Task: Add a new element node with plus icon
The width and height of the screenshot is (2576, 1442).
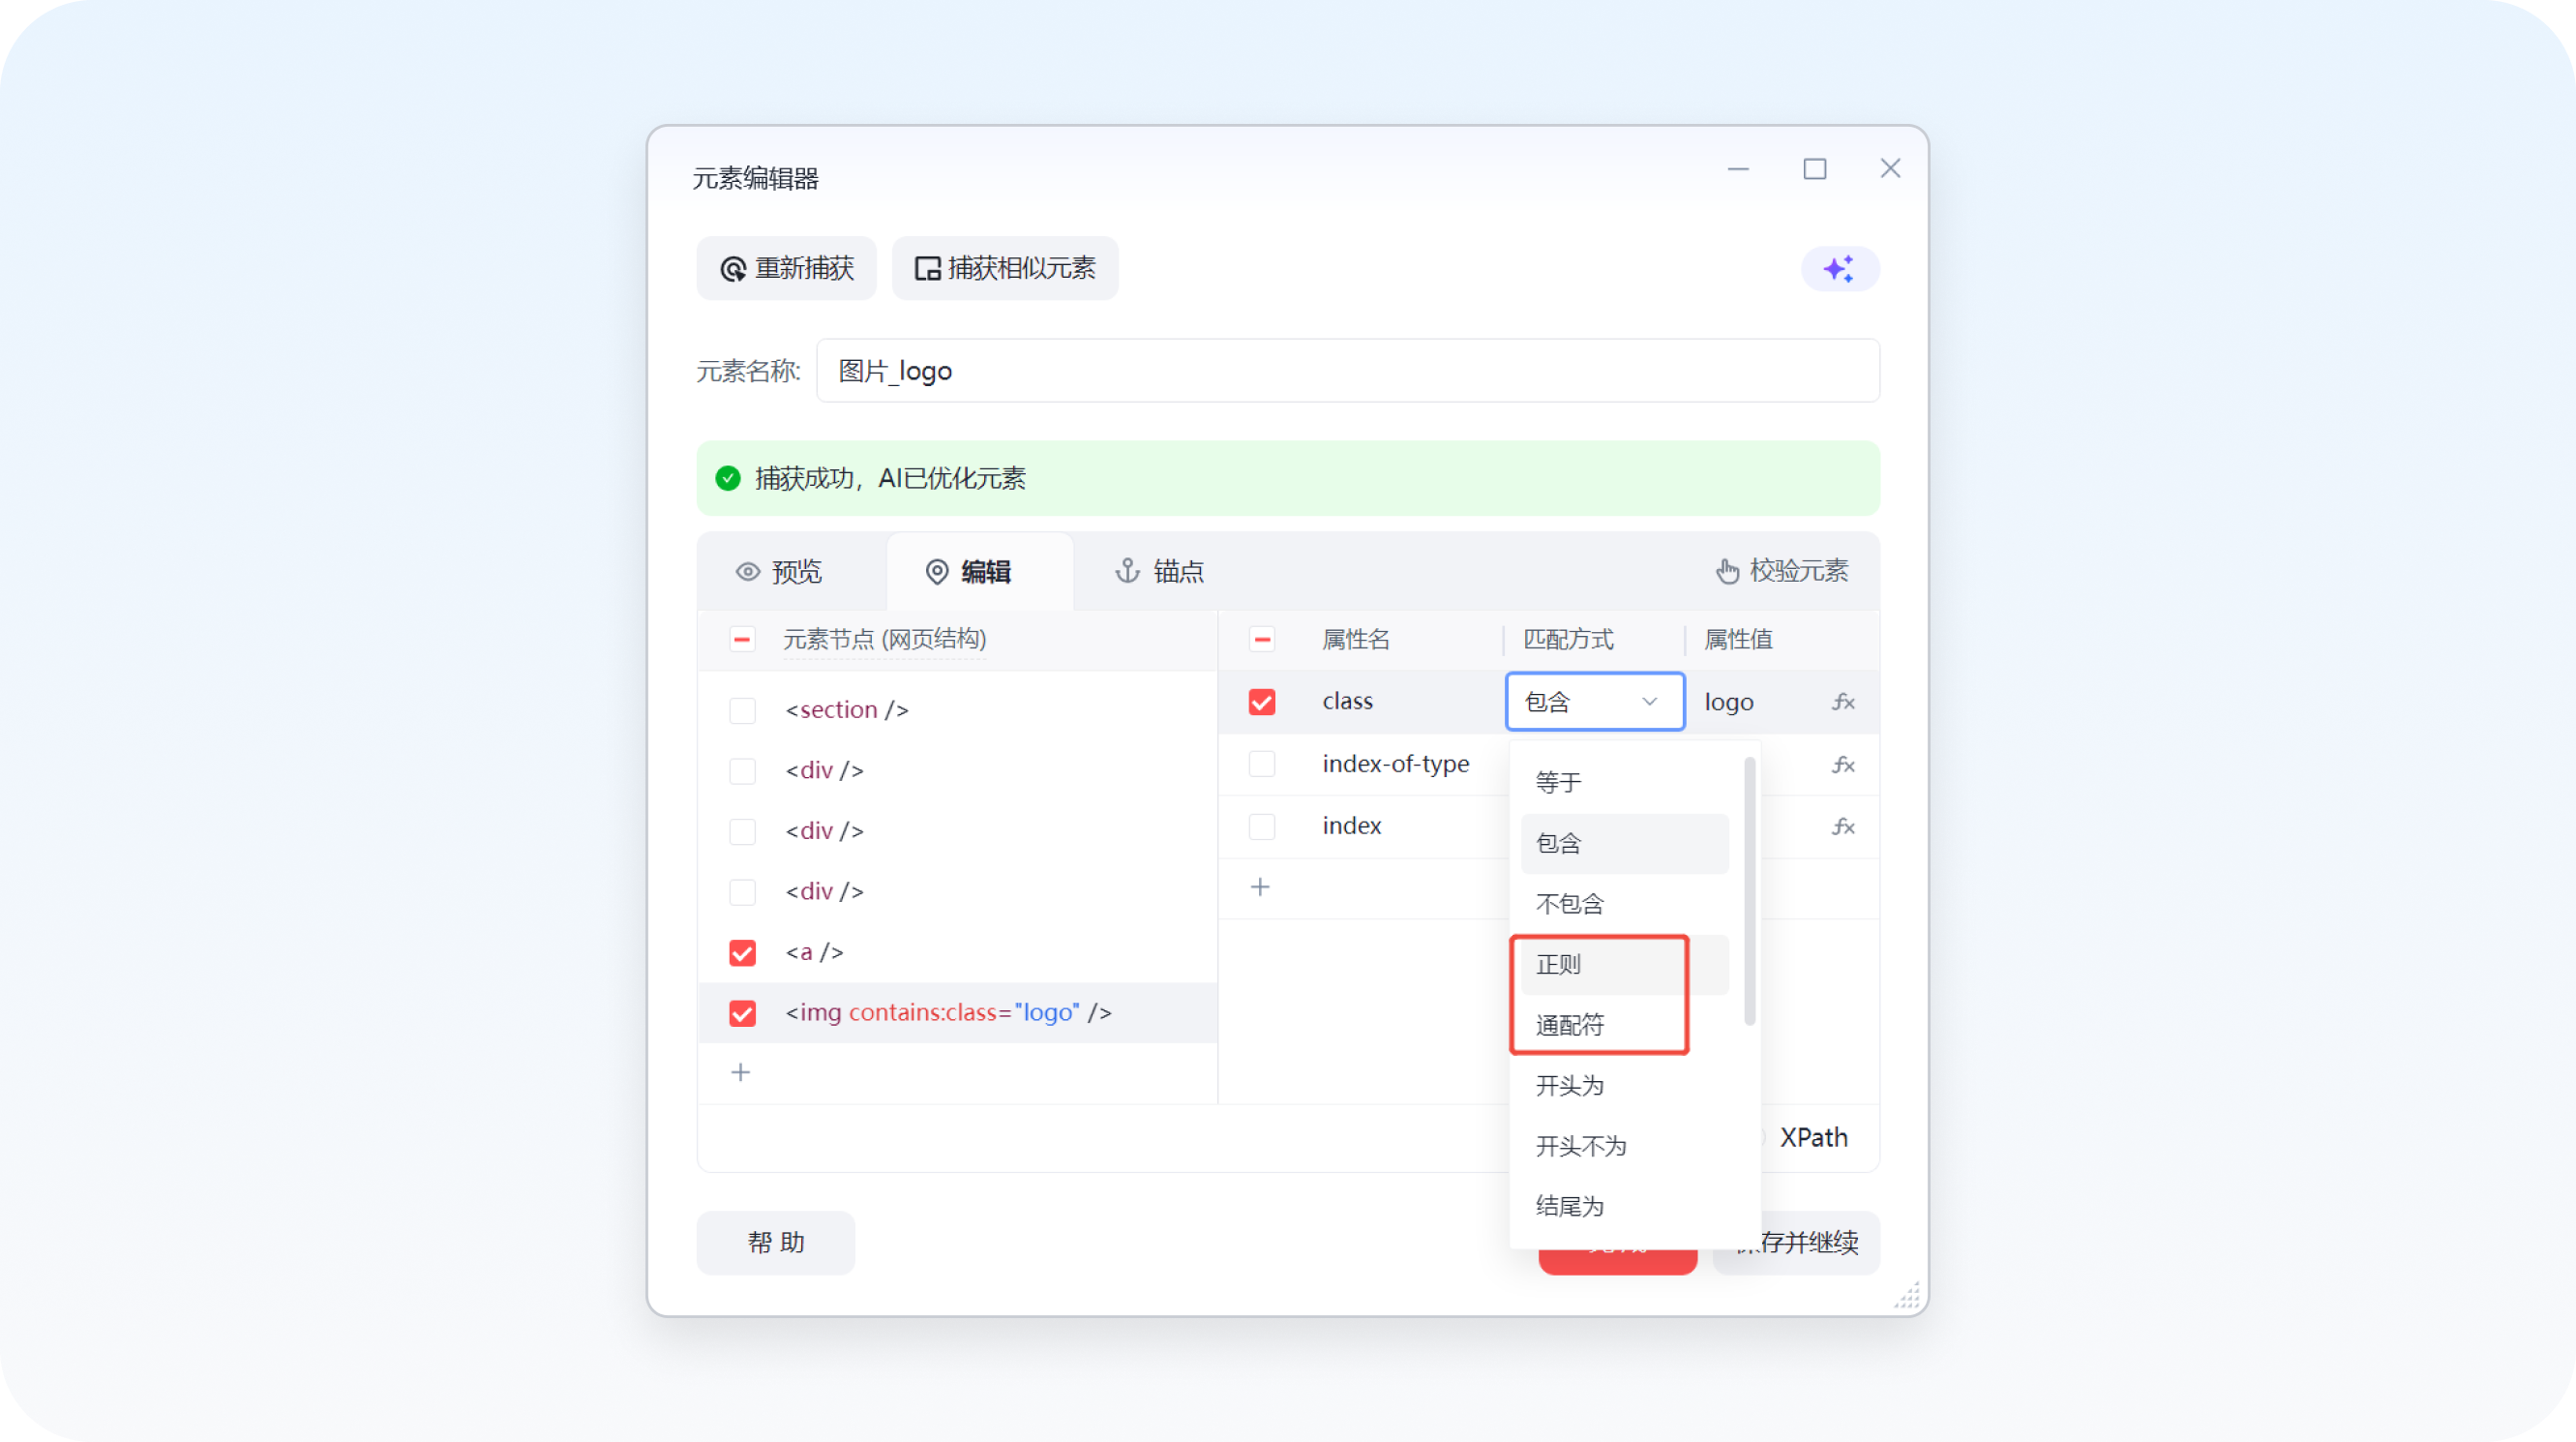Action: (x=740, y=1072)
